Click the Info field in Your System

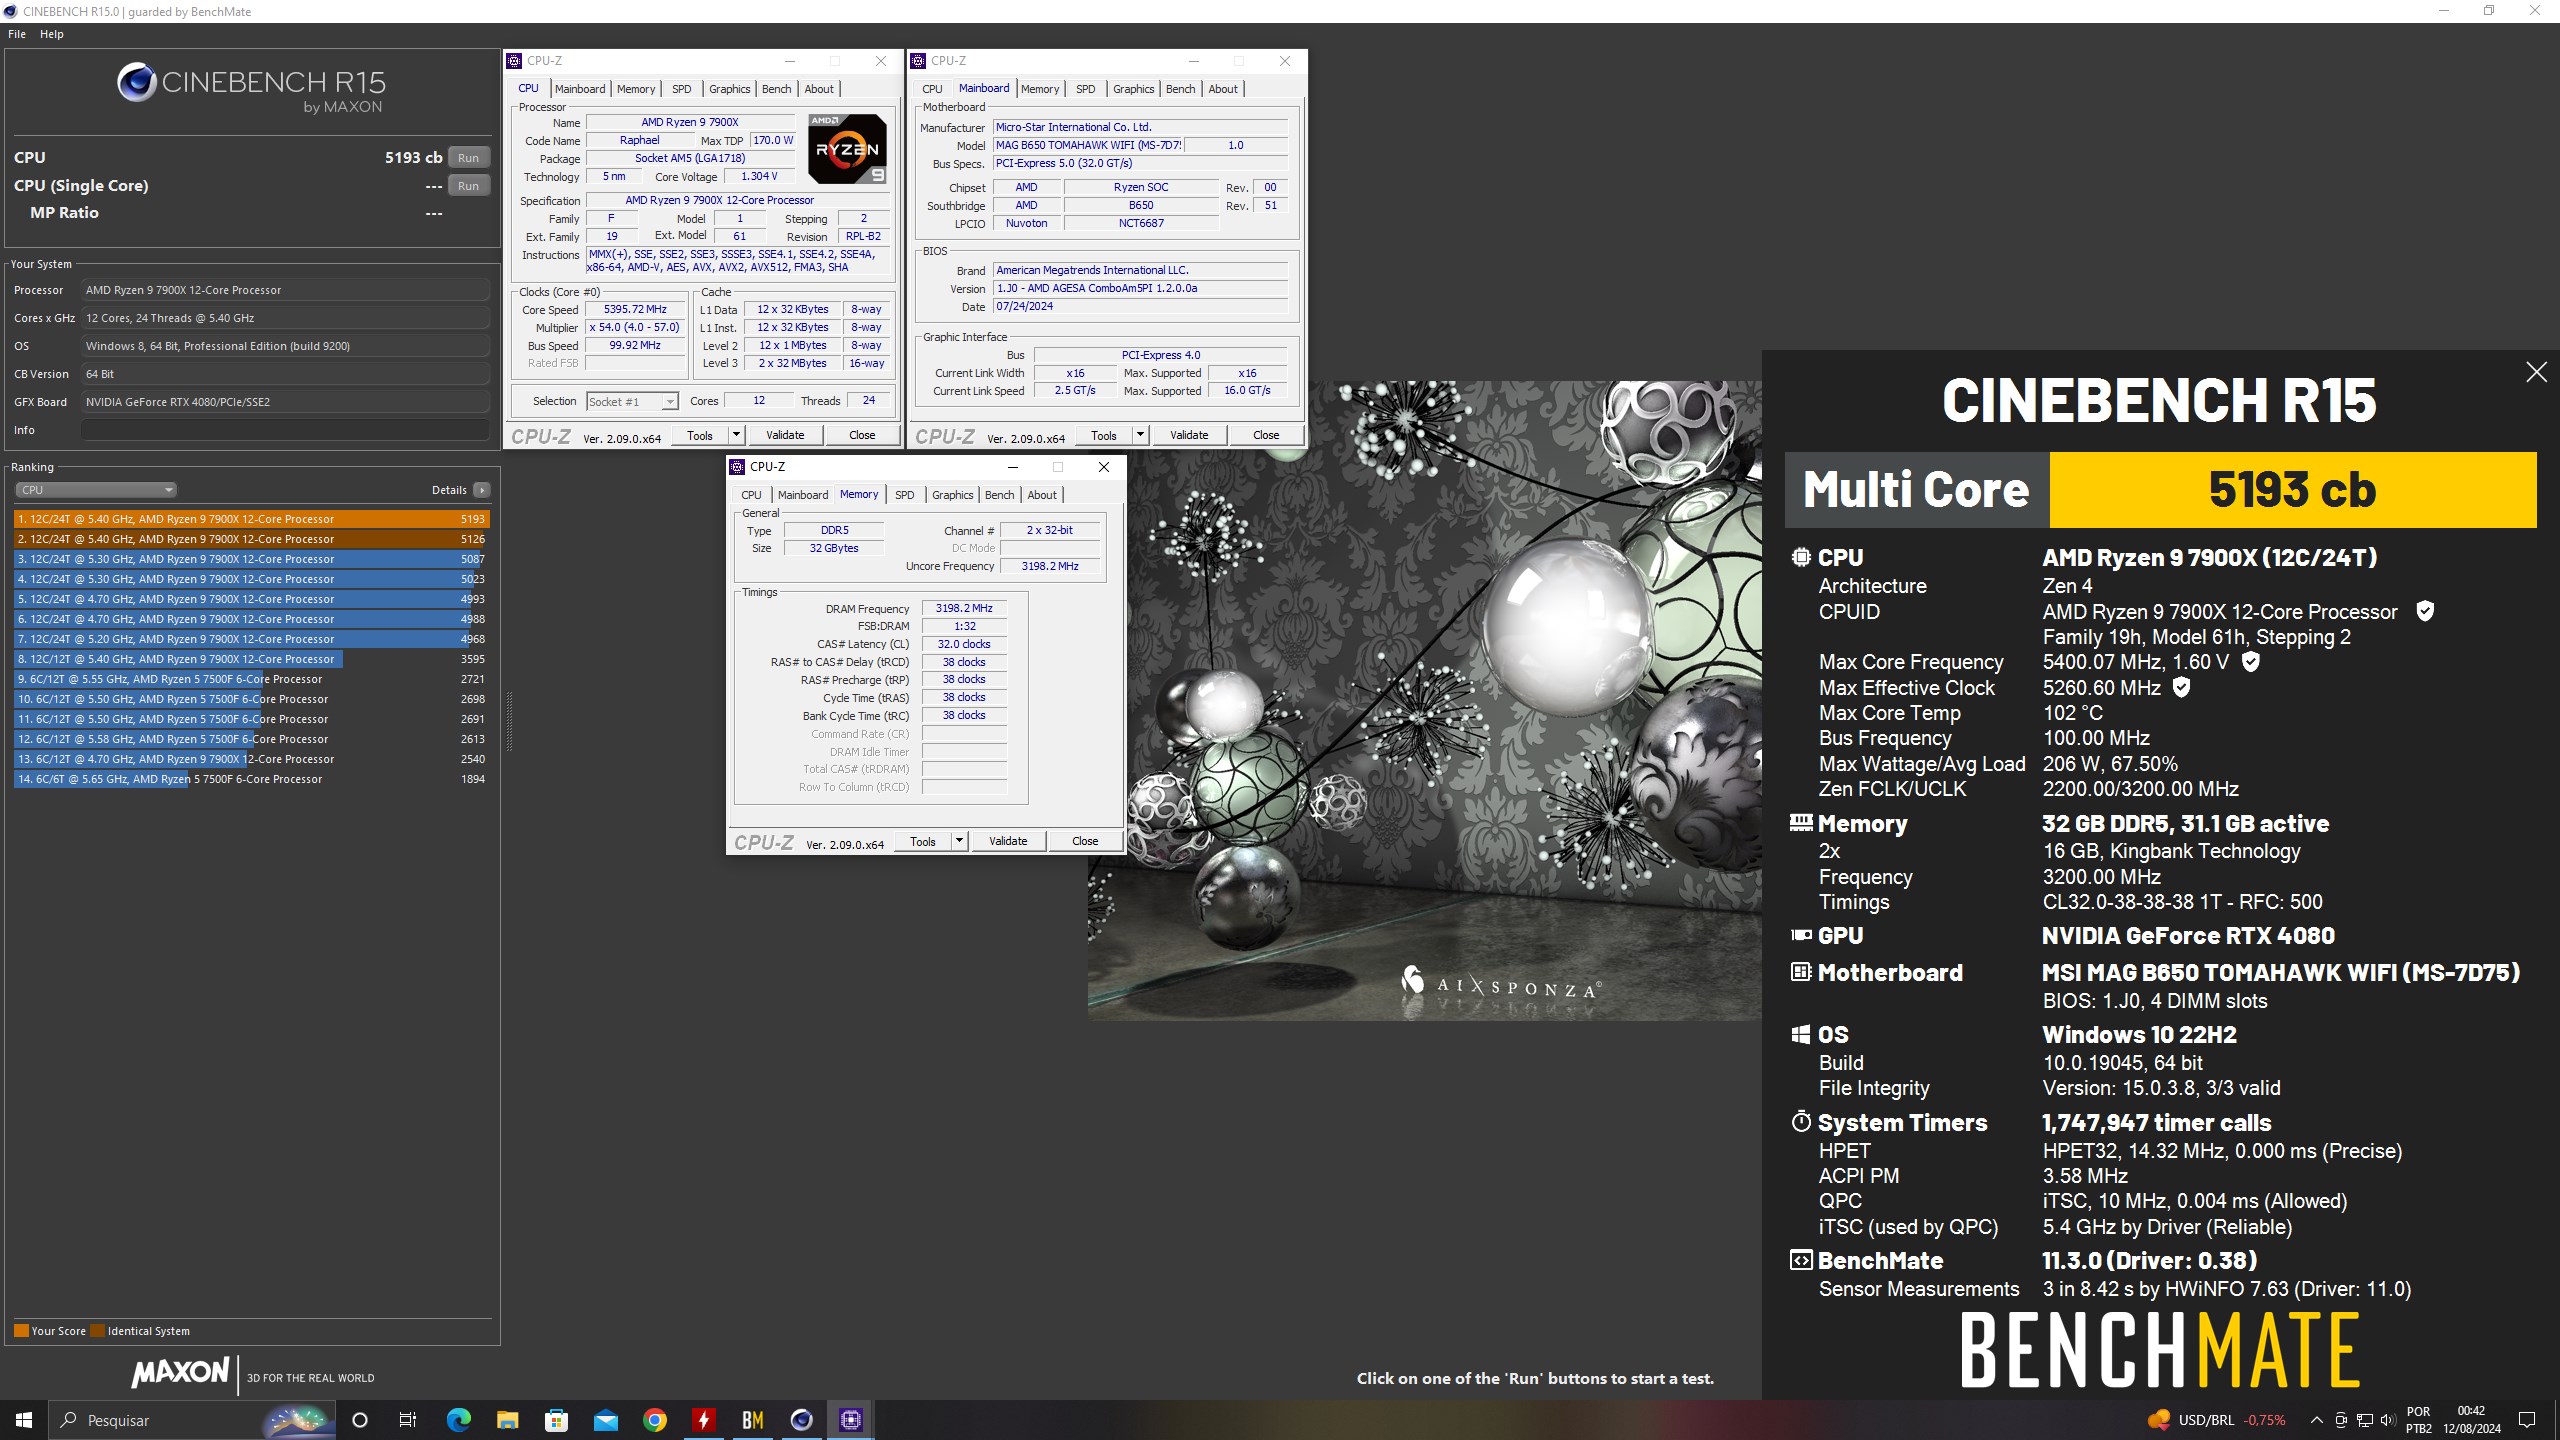286,430
